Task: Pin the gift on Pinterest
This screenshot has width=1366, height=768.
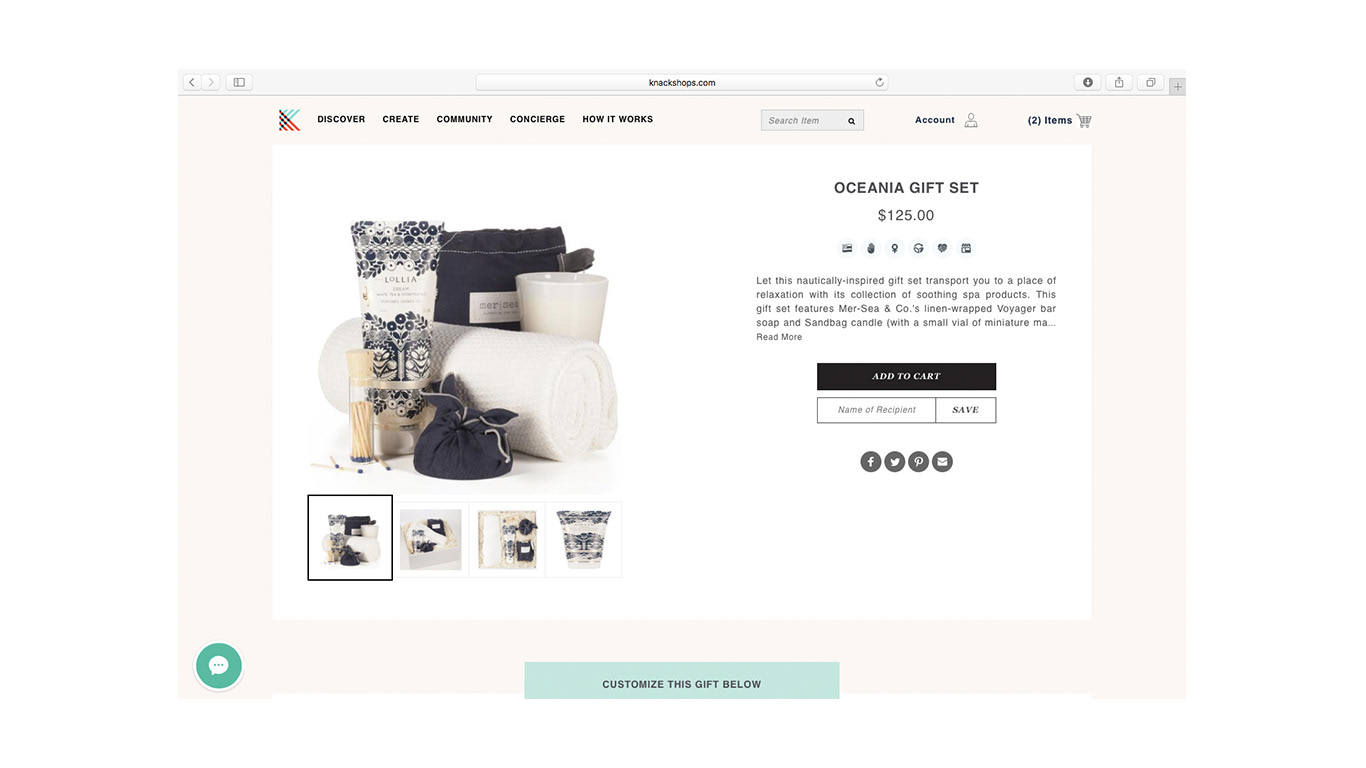Action: [918, 461]
